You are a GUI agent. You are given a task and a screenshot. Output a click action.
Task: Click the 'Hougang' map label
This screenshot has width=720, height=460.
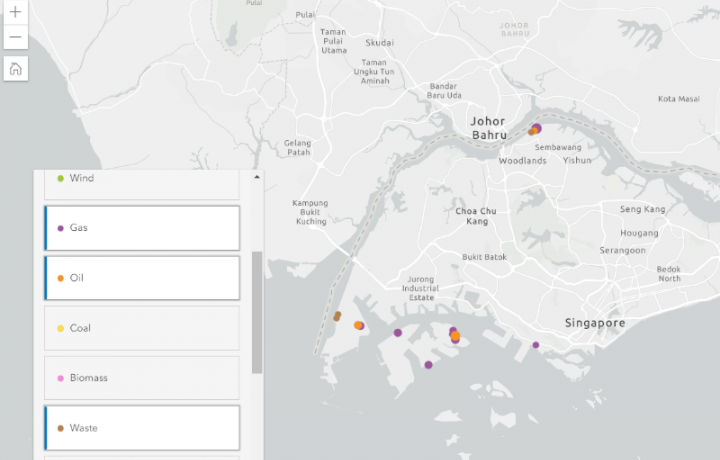click(x=639, y=233)
